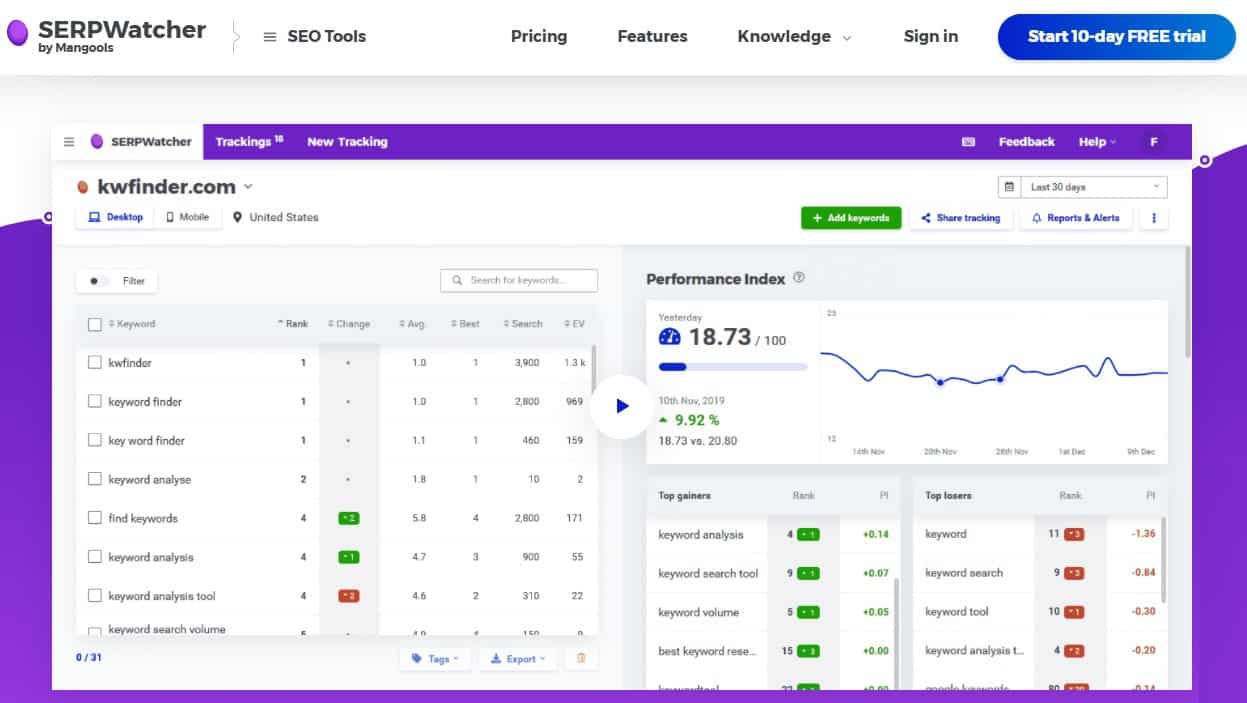Viewport: 1247px width, 703px height.
Task: Sort by Best column
Action: tap(465, 324)
